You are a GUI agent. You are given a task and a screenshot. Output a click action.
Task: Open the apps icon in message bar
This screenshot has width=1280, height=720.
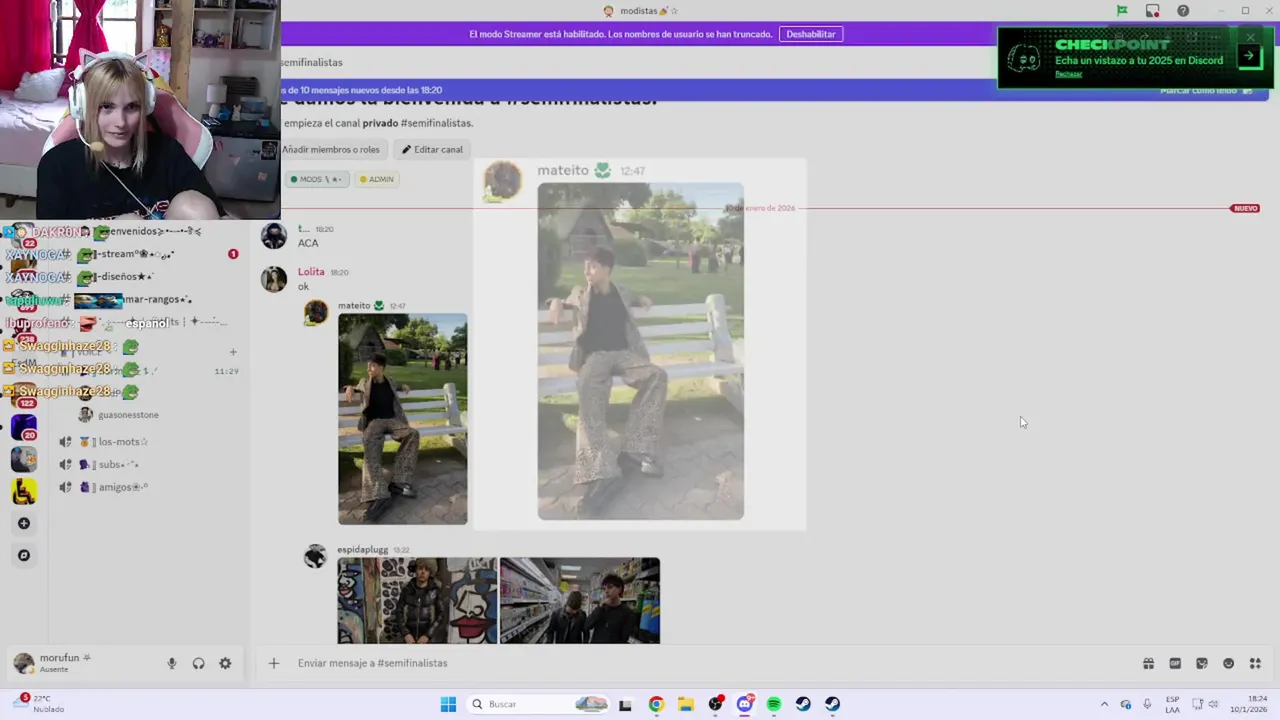coord(1255,663)
